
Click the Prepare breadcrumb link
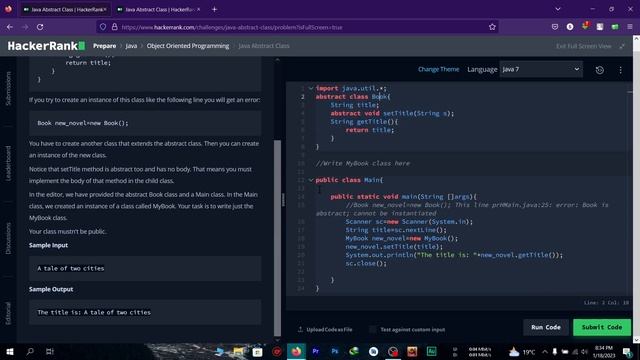[104, 46]
